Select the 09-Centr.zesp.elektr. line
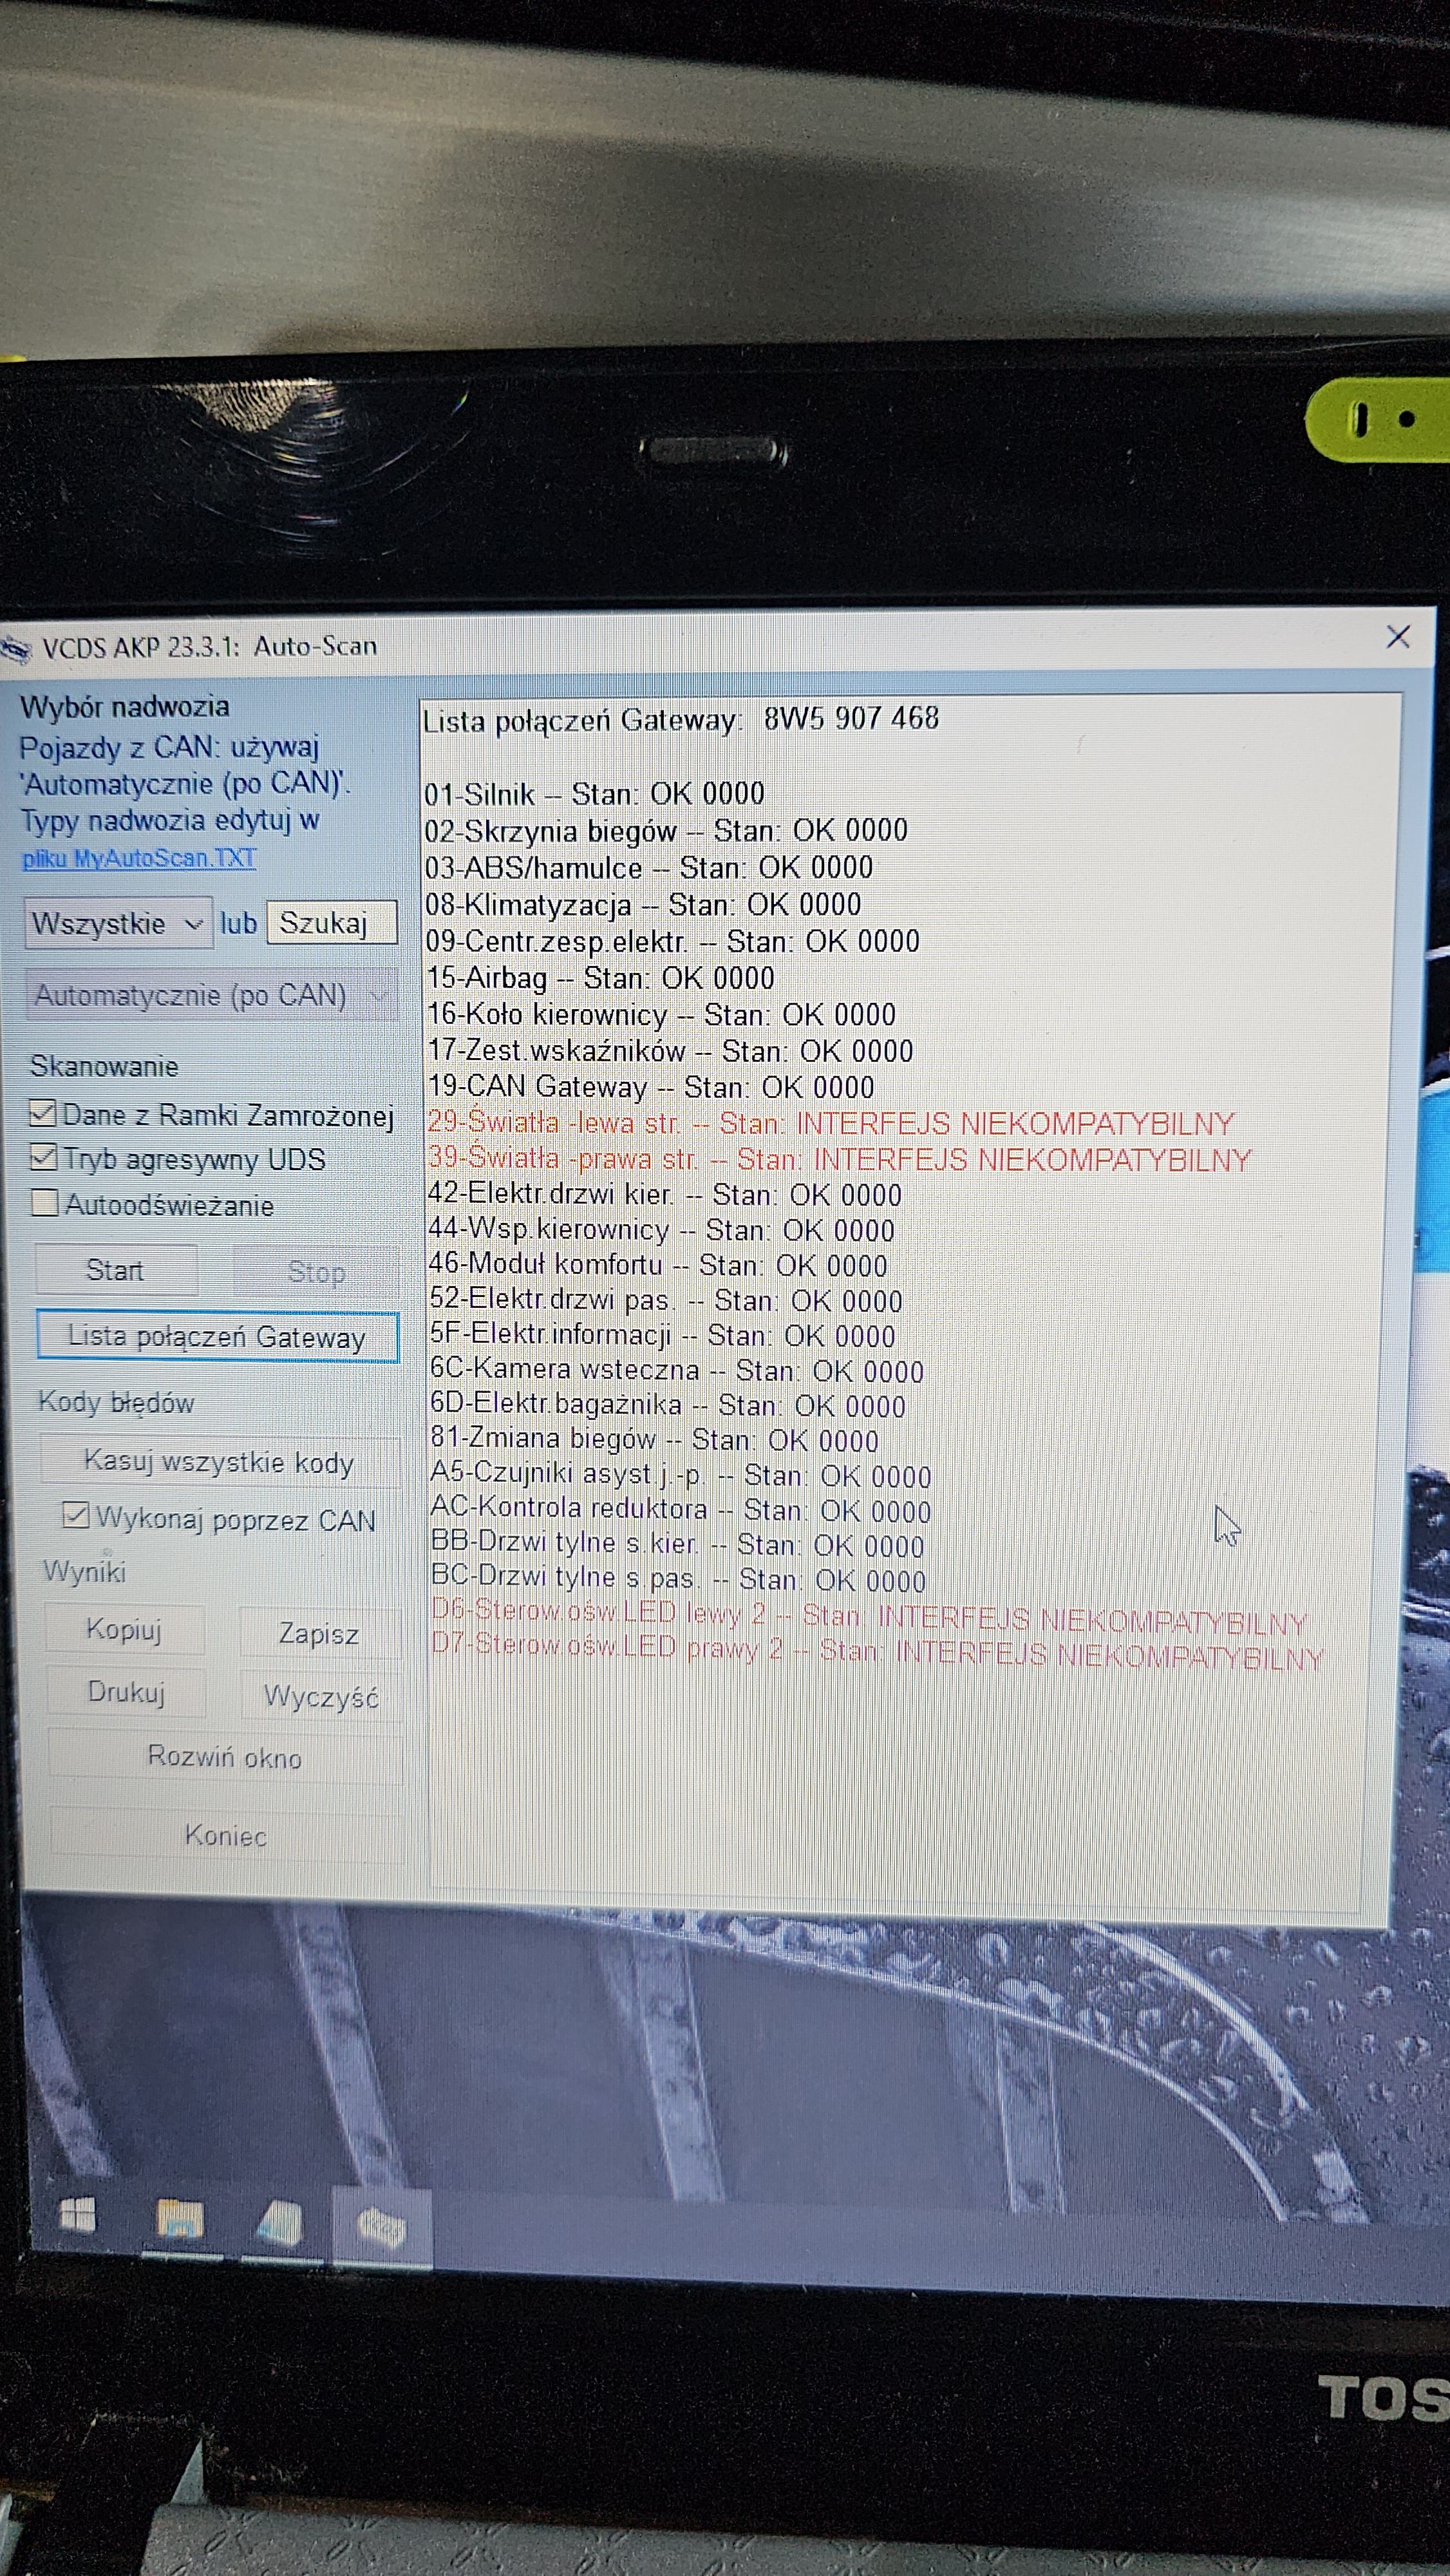The width and height of the screenshot is (1450, 2576). tap(672, 941)
